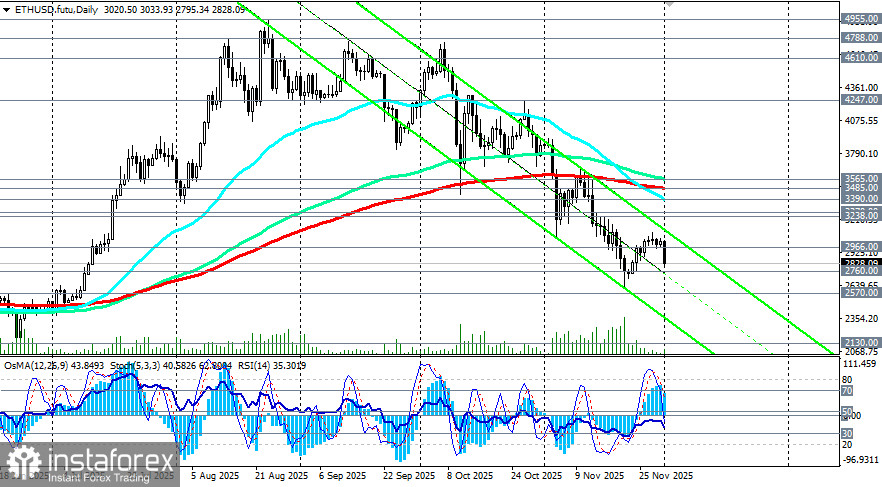Select the 3238.00 price level label
The height and width of the screenshot is (487, 882).
pos(861,215)
